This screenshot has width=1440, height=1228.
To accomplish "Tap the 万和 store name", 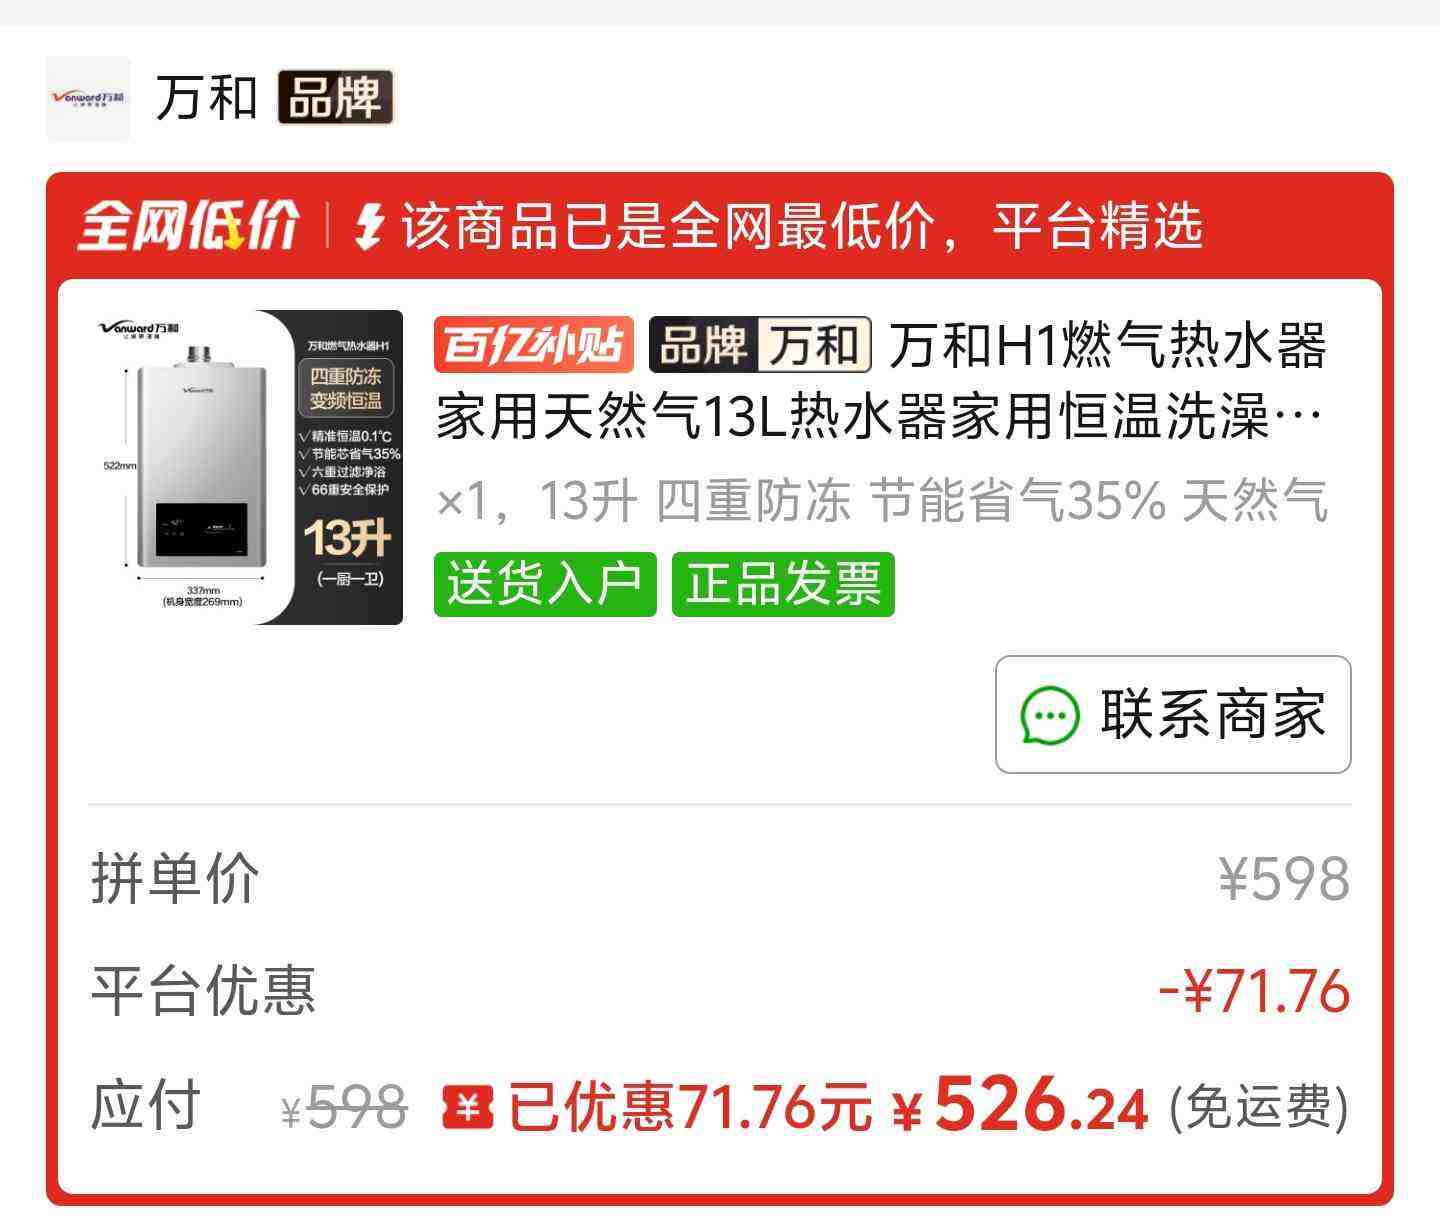I will point(207,98).
